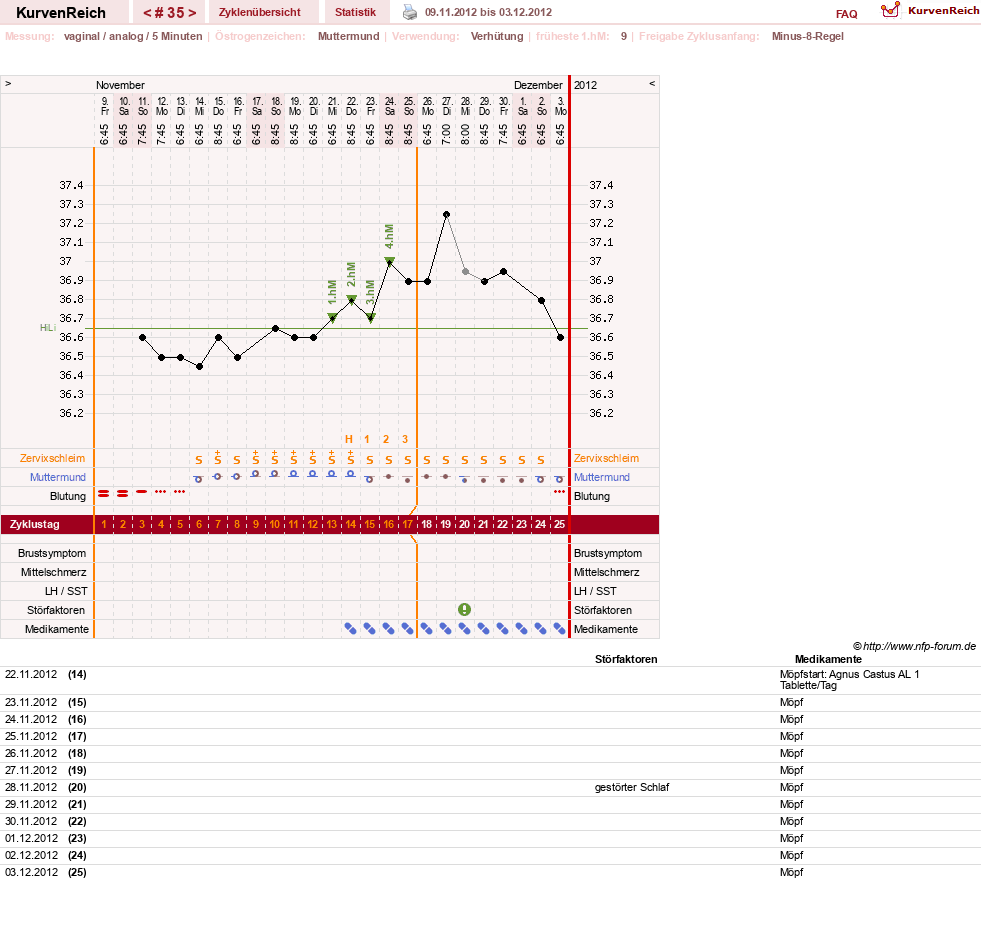Click cycle day 20 in Zyklustag row
This screenshot has width=981, height=932.
tap(464, 524)
